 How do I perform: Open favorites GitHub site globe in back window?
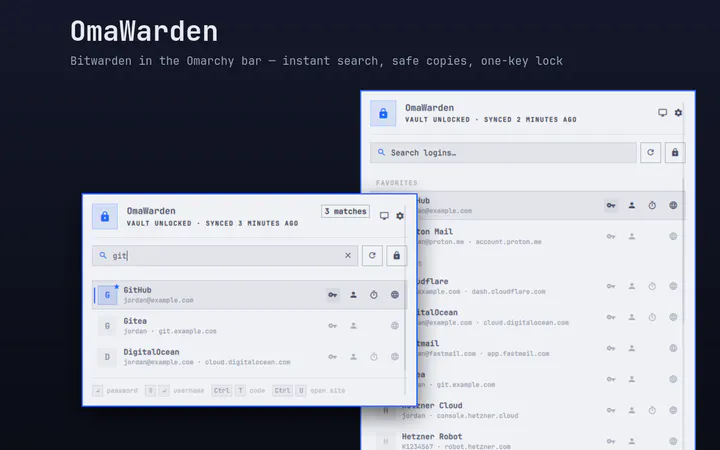[673, 206]
